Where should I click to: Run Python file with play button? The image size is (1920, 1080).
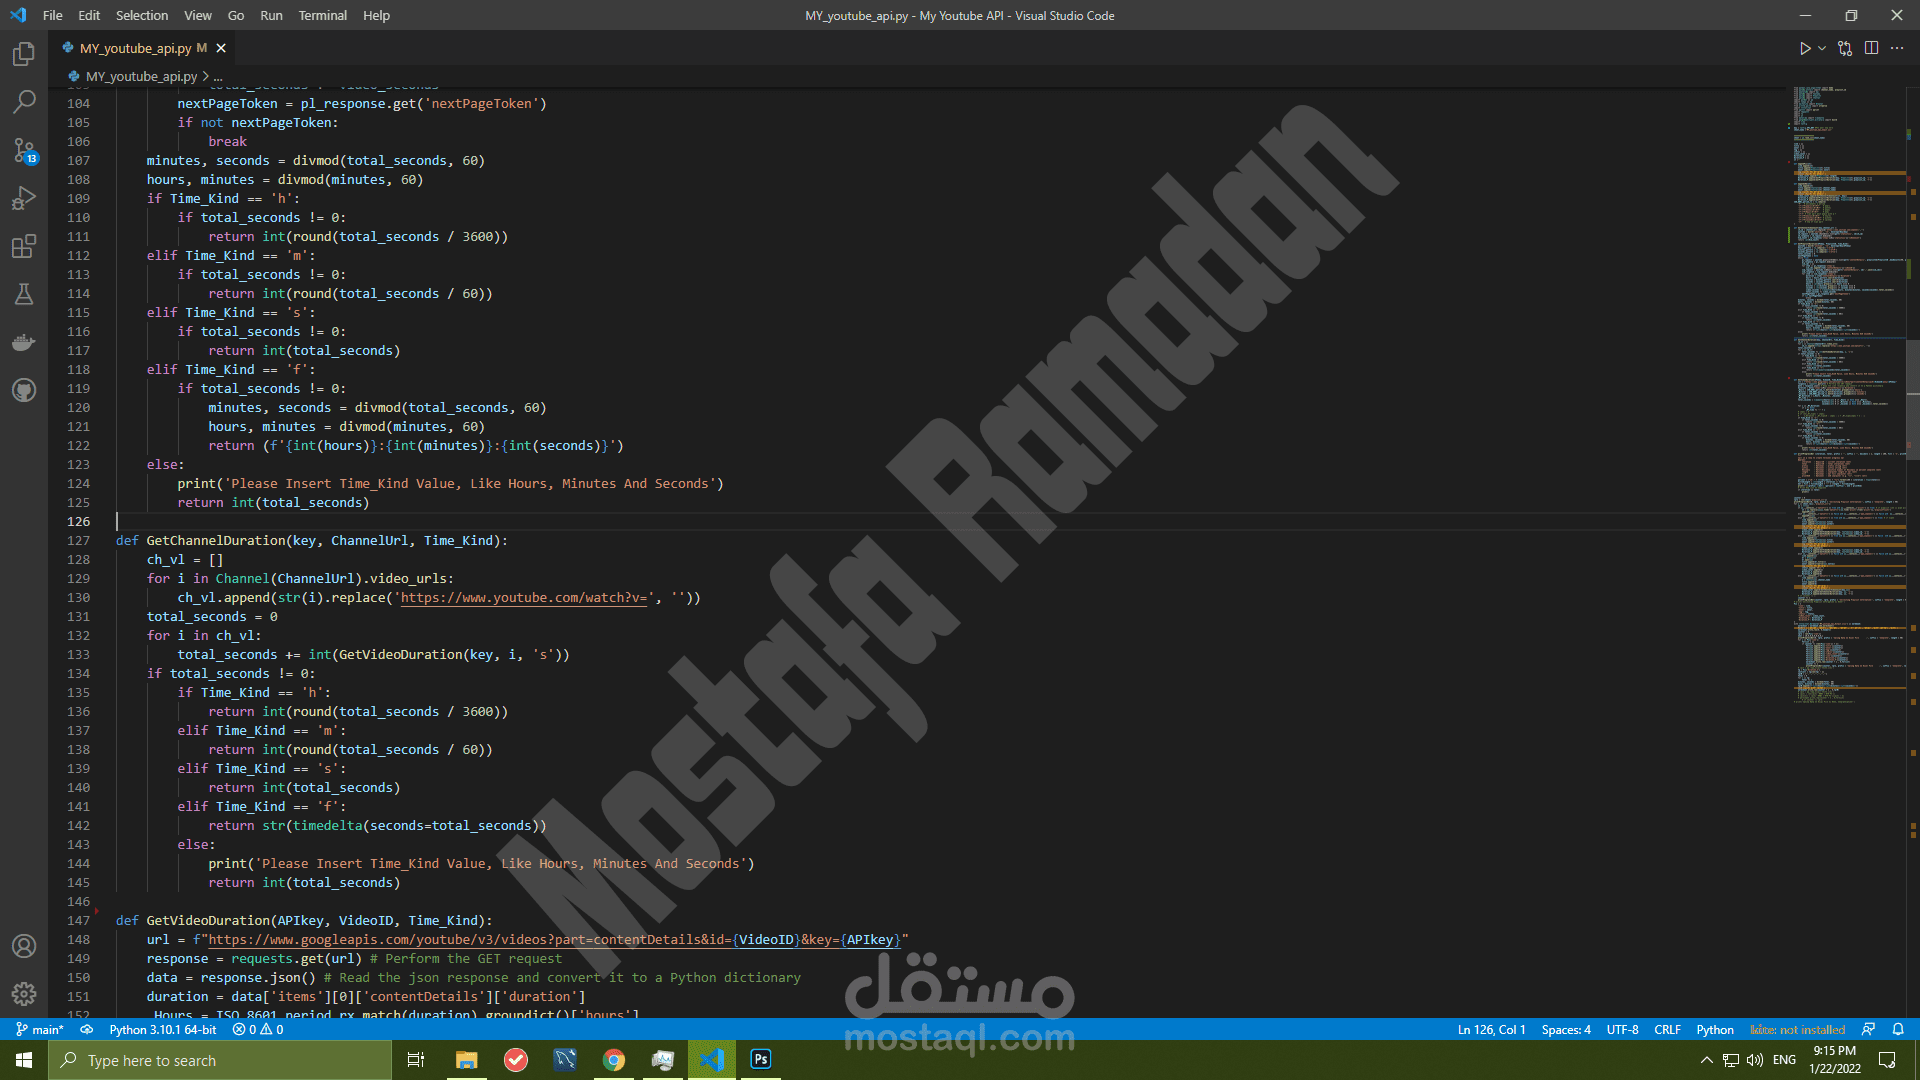pos(1805,48)
